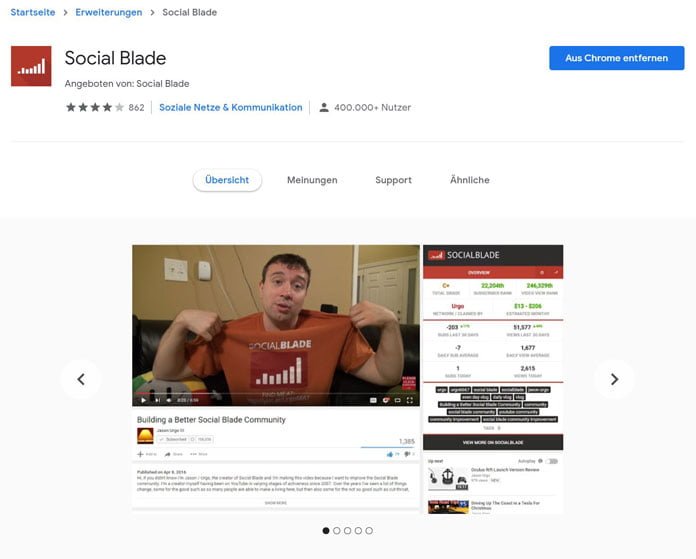The height and width of the screenshot is (559, 696).
Task: Advance to next screenshot with right arrow
Action: pos(614,379)
